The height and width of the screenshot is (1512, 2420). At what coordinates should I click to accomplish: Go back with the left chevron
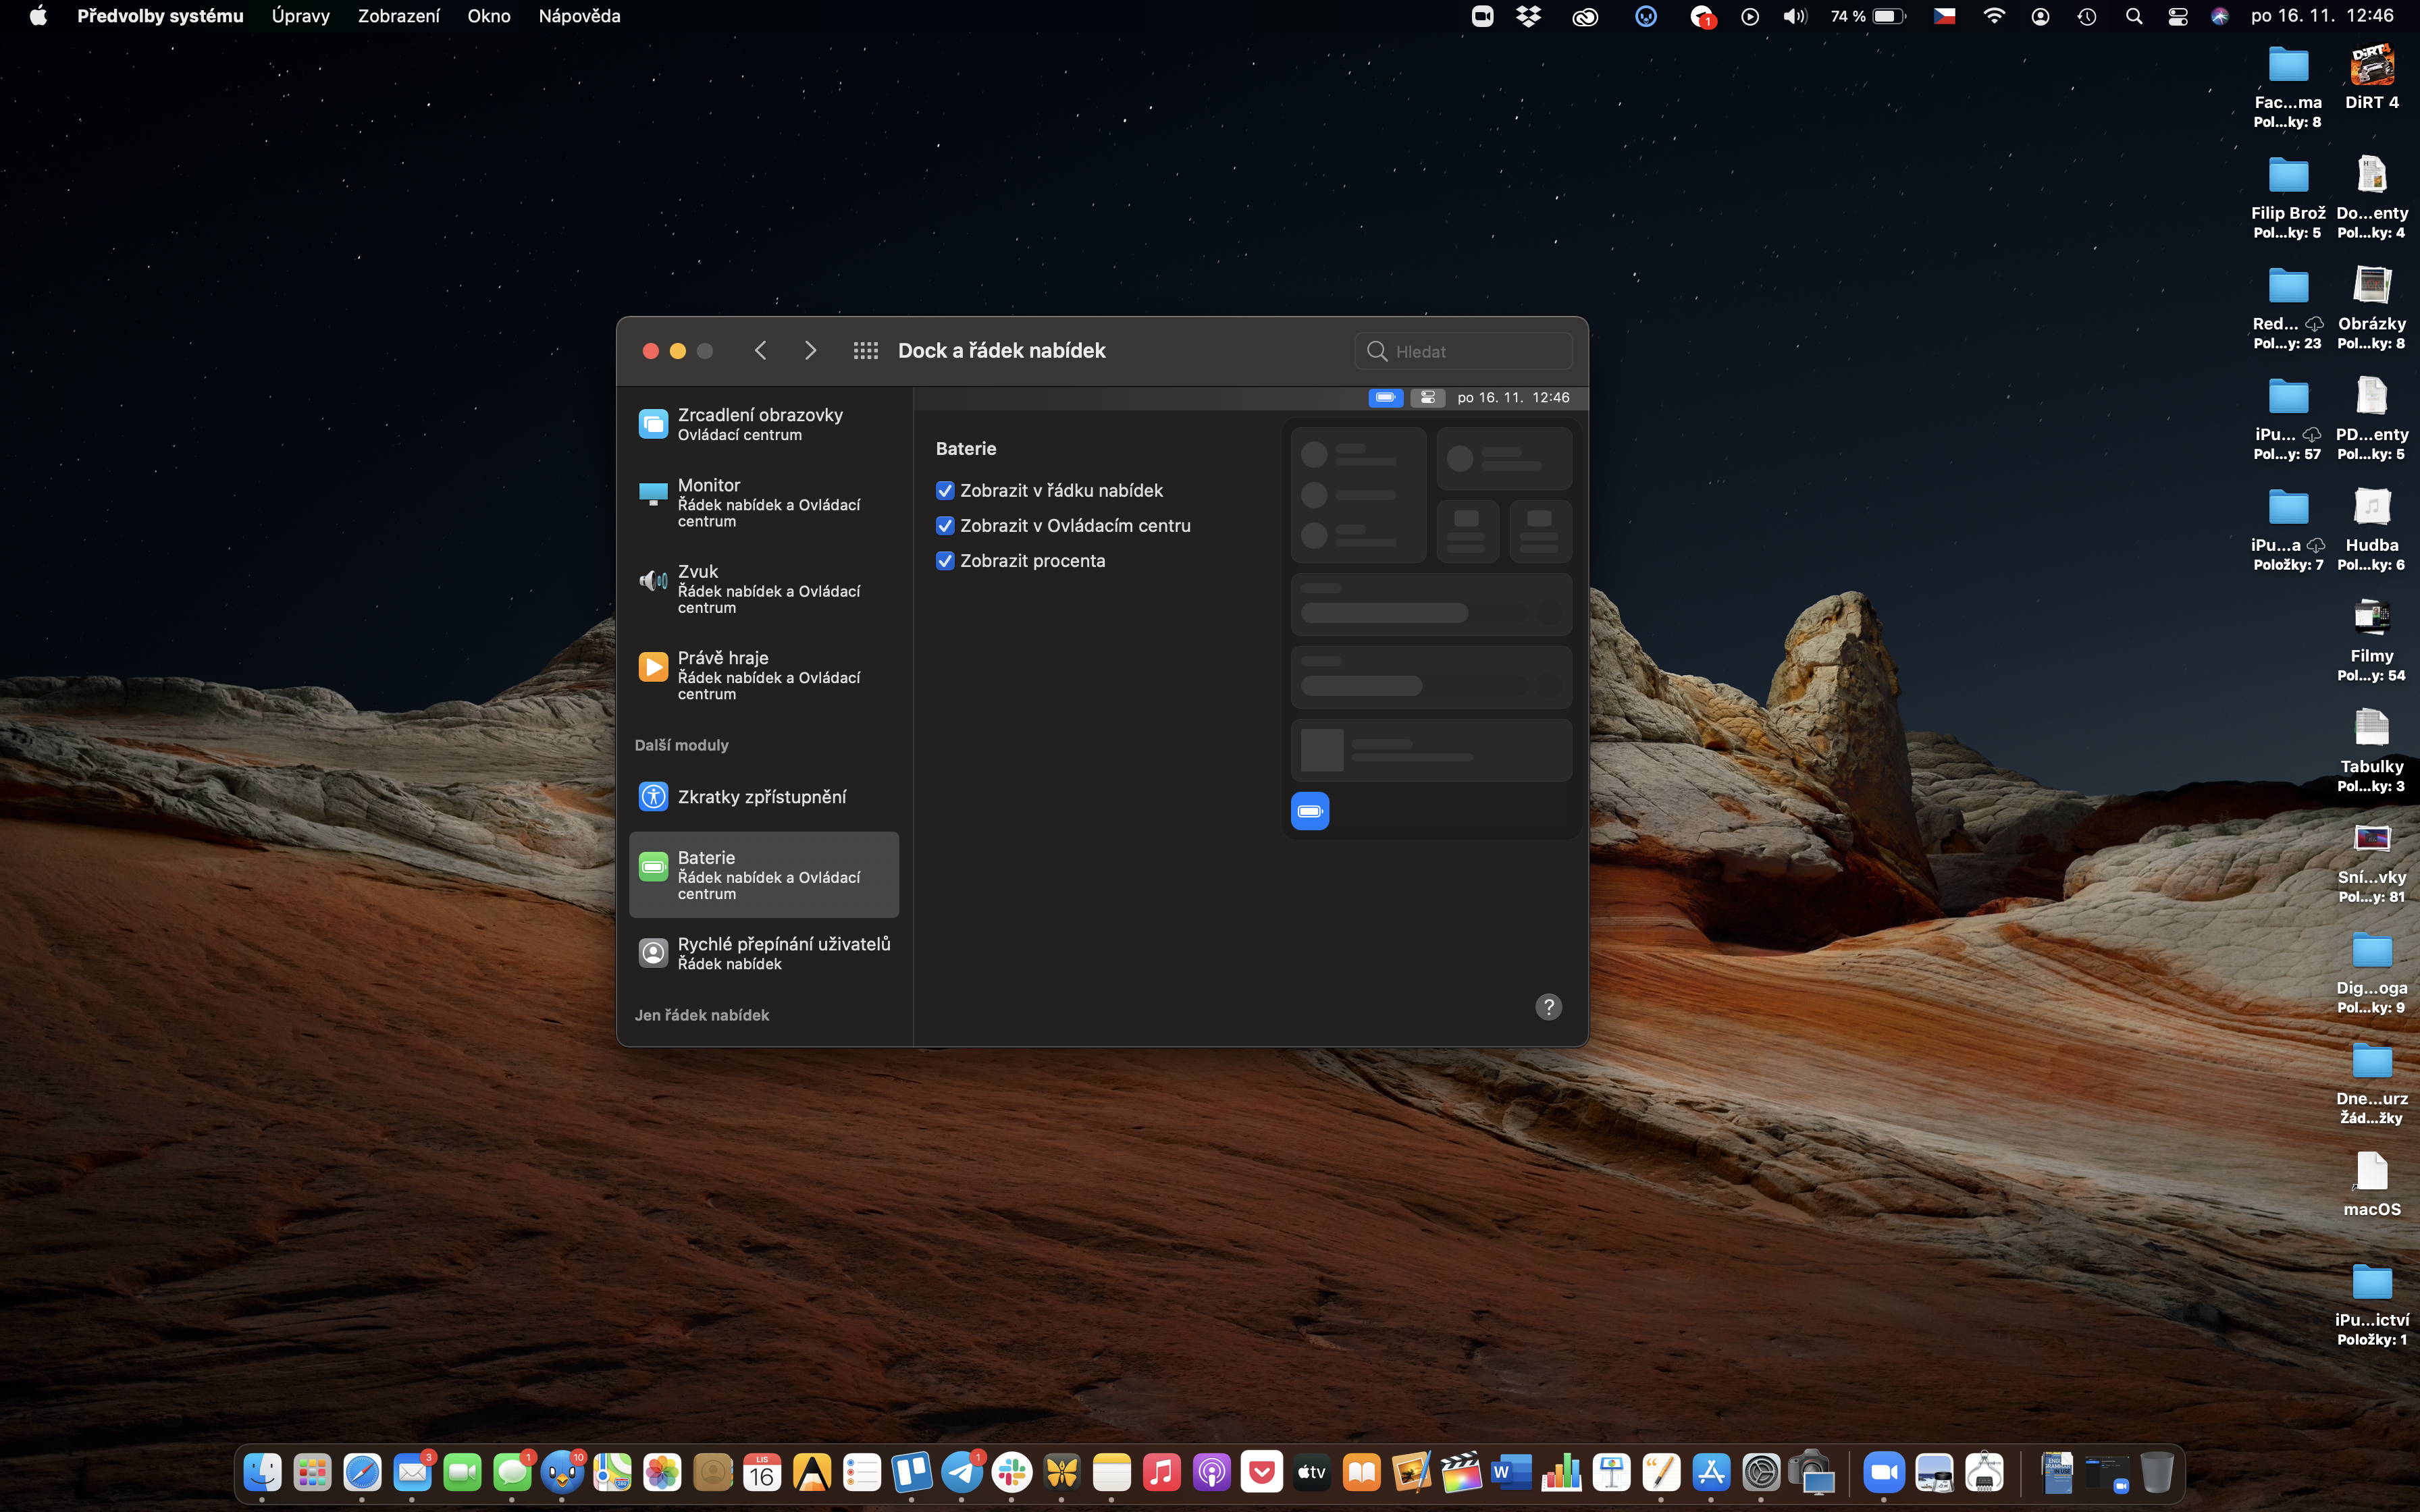pos(761,351)
